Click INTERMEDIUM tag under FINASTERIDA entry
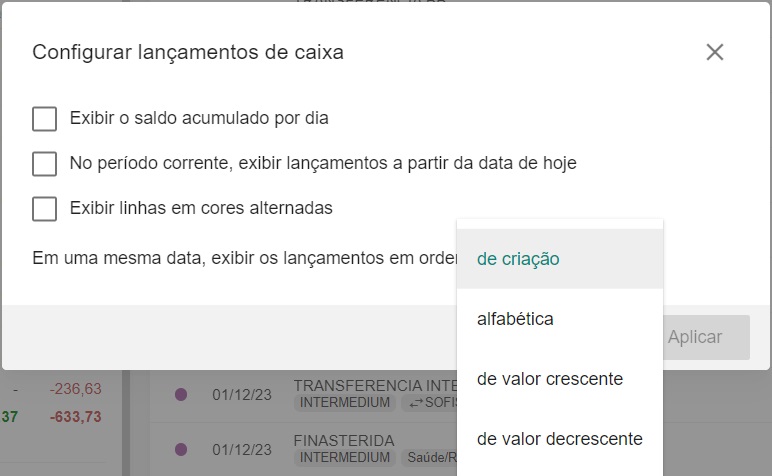 [343, 458]
